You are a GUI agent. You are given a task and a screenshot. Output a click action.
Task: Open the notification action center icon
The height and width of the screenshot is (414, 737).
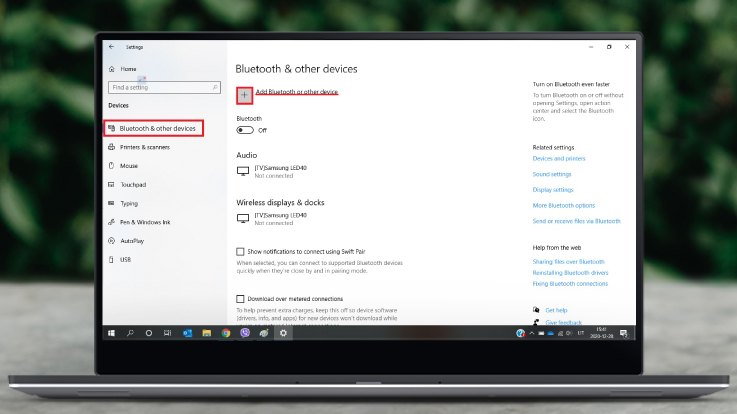click(625, 333)
